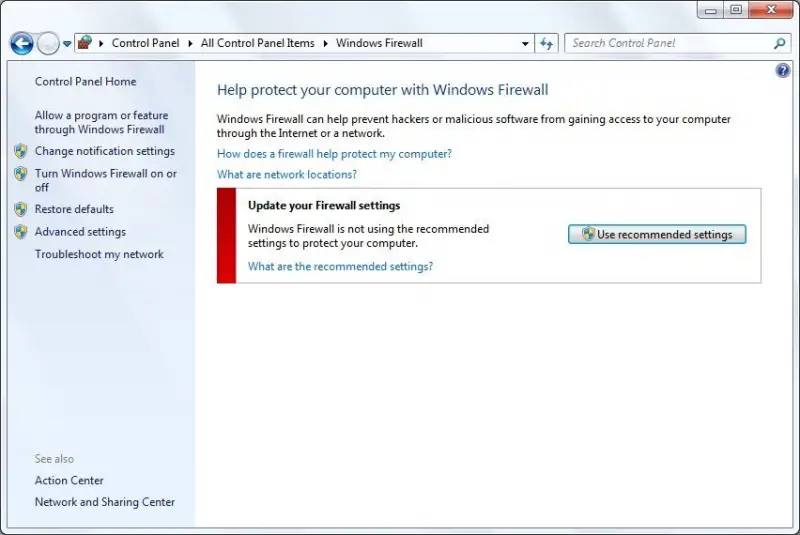Open Change notification settings
The width and height of the screenshot is (800, 535).
[105, 151]
